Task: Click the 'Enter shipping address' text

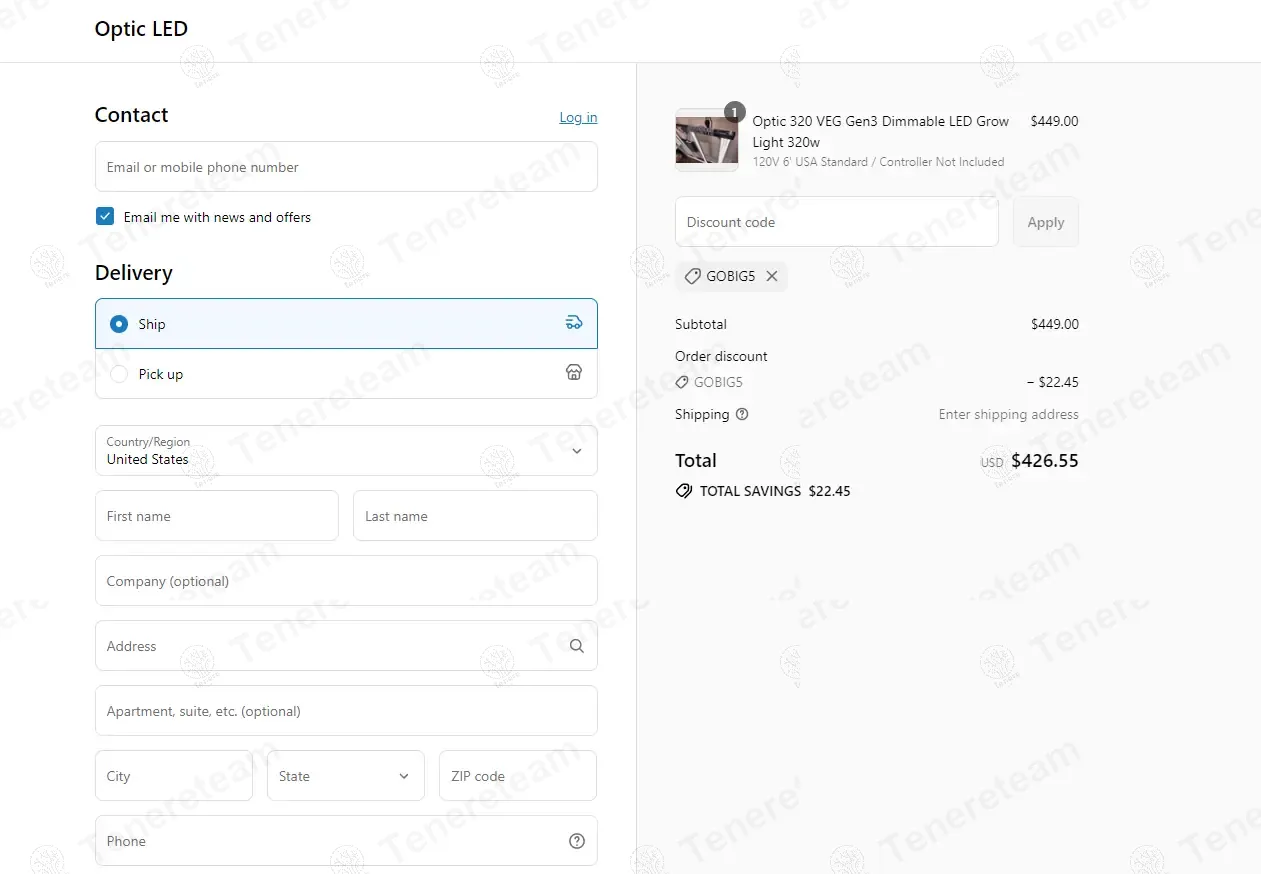Action: (1008, 414)
